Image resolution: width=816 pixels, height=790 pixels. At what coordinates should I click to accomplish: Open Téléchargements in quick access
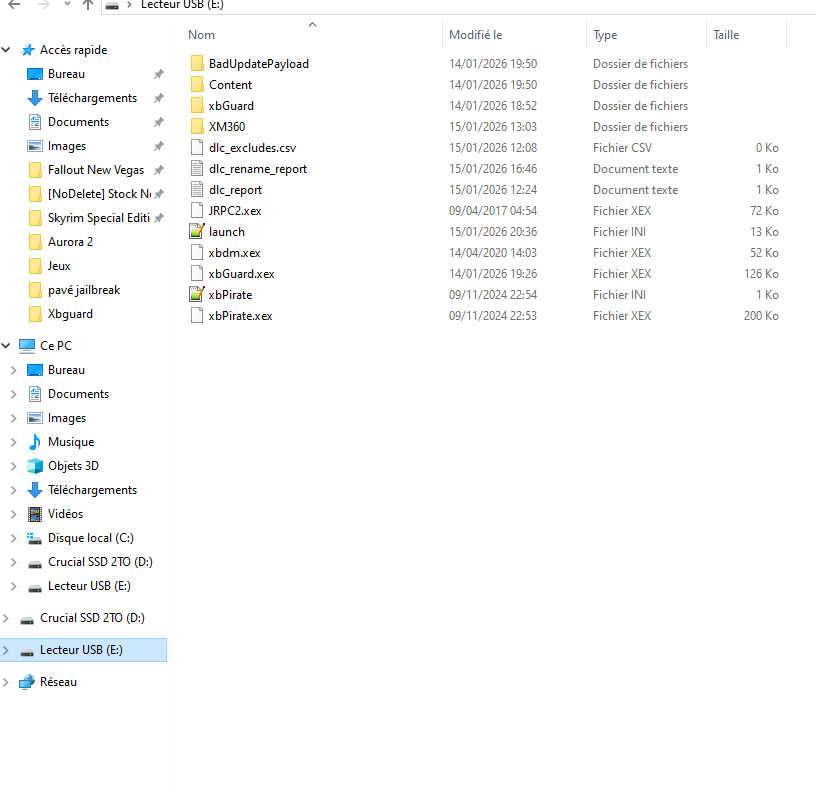tap(92, 98)
